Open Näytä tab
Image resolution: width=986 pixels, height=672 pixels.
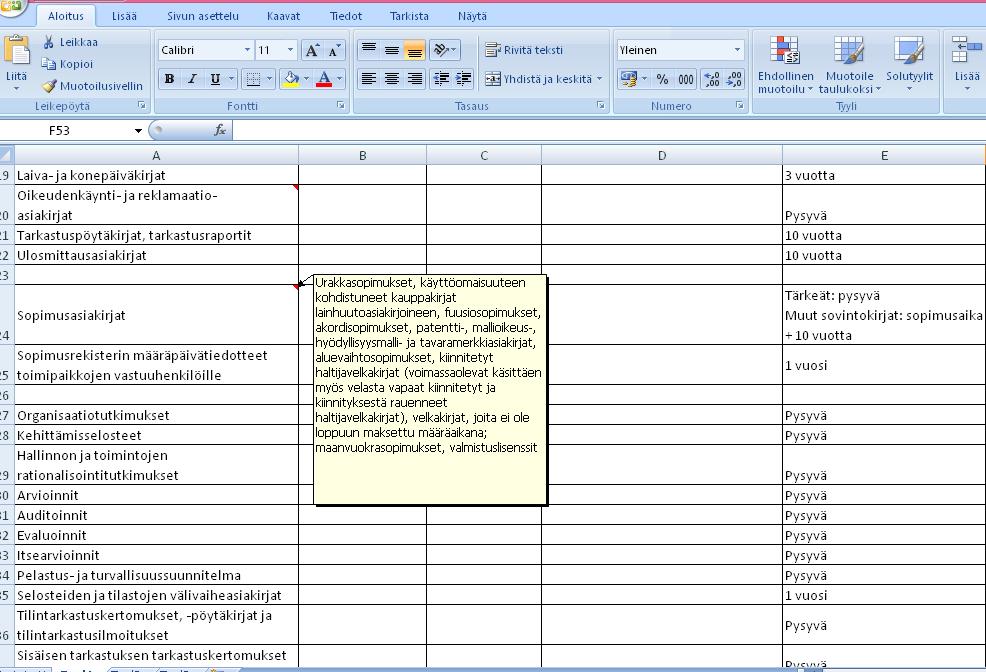click(472, 16)
